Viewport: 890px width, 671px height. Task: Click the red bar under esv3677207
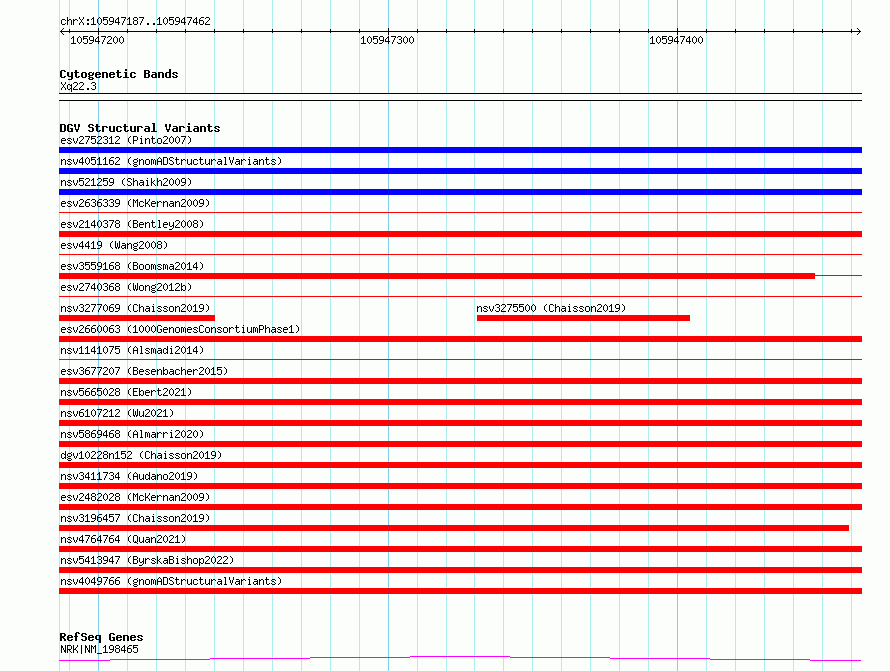(460, 381)
